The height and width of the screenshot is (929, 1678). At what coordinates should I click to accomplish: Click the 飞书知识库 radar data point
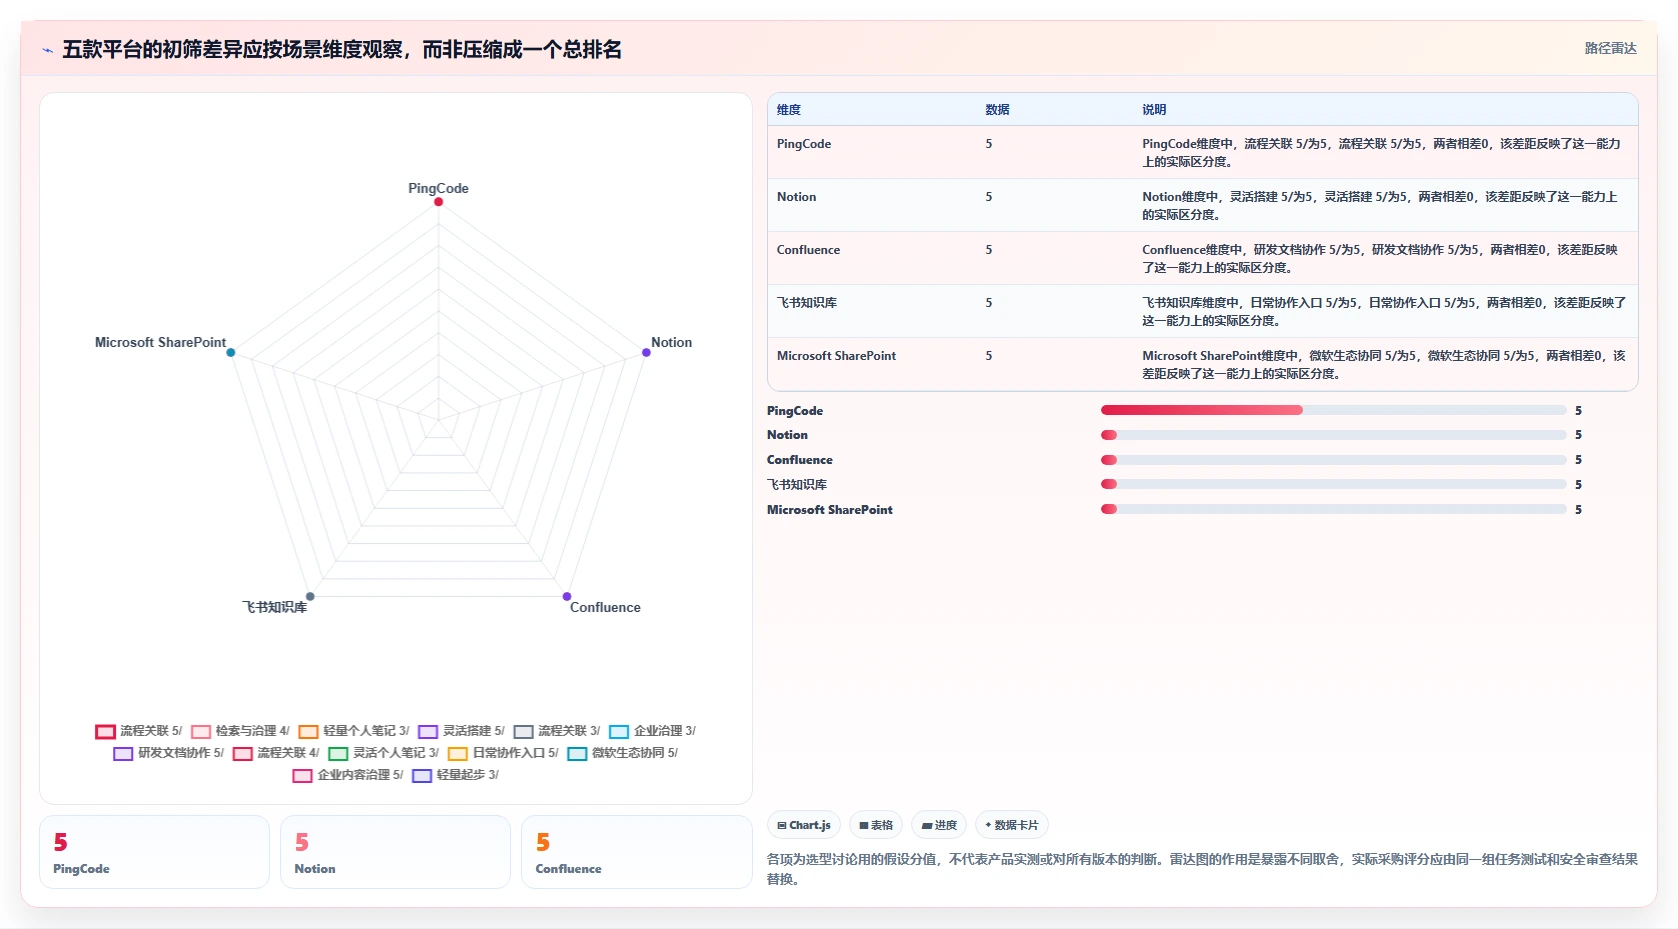click(310, 597)
